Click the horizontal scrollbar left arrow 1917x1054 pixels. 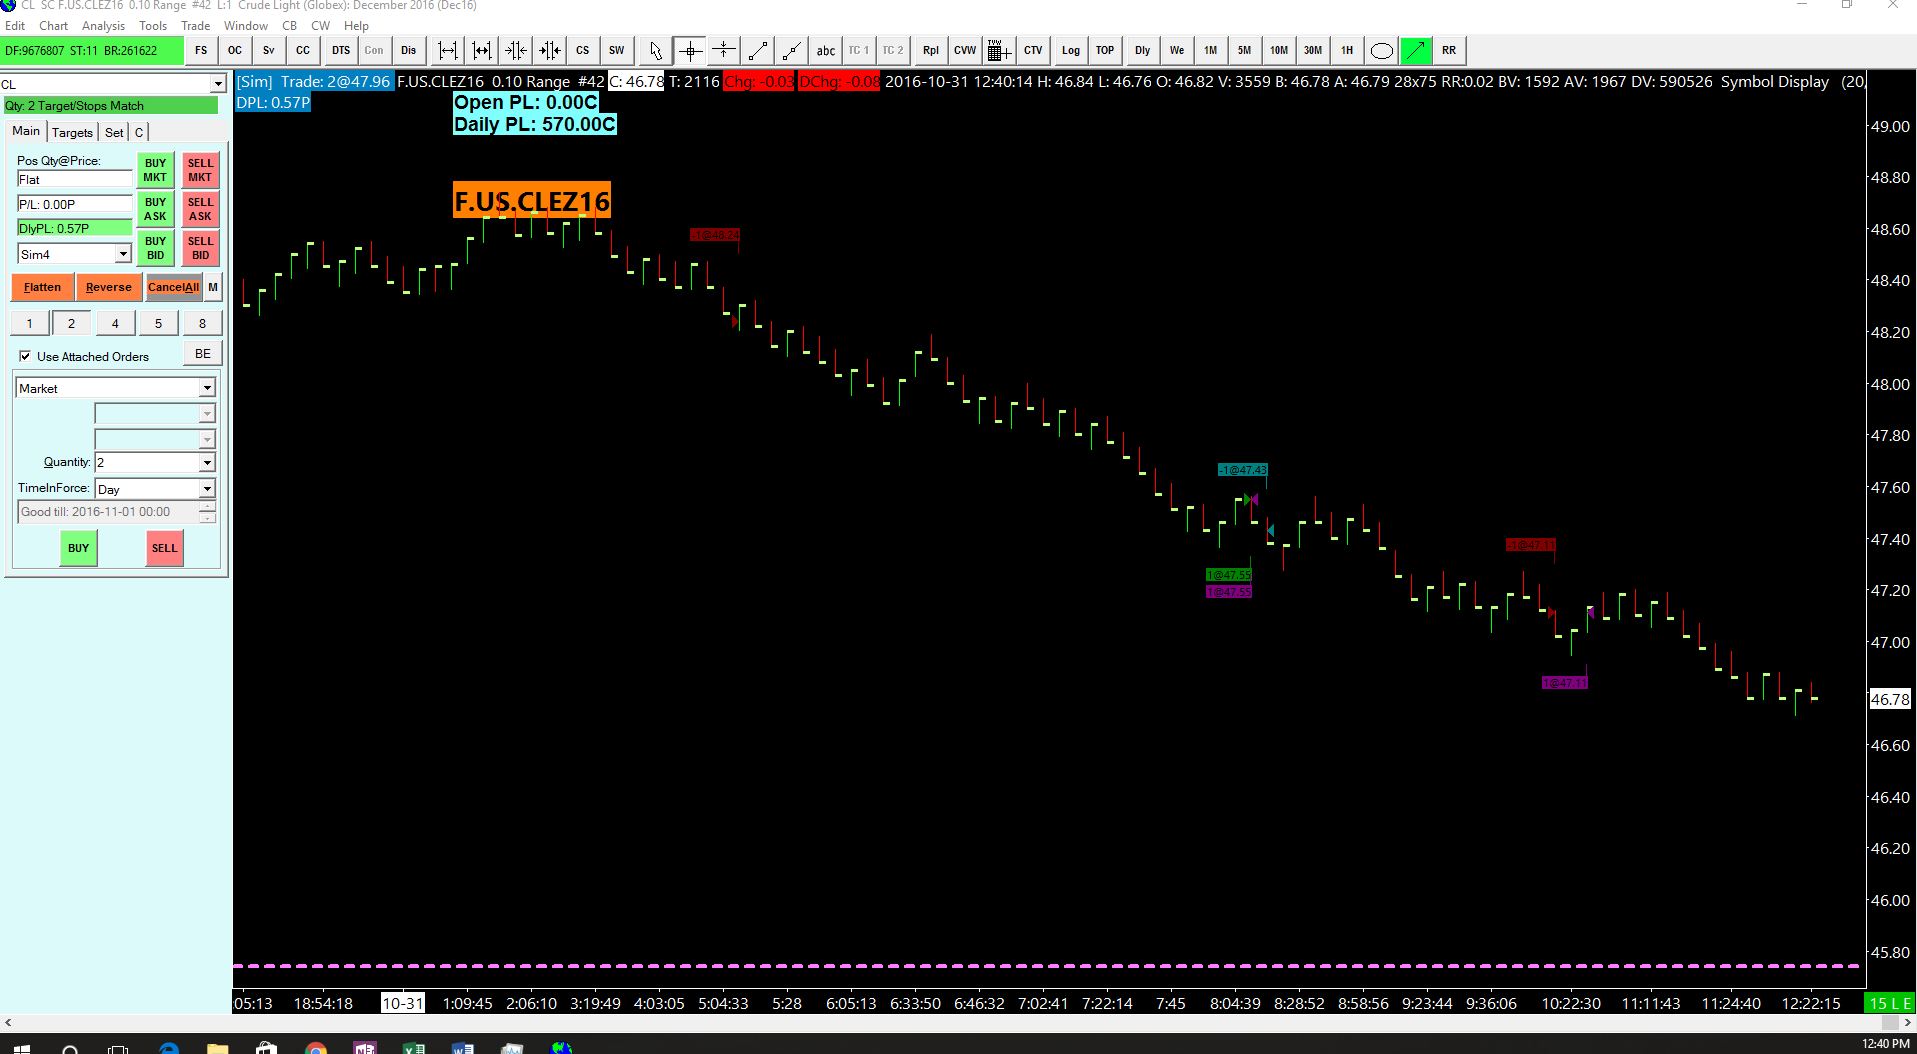click(x=8, y=1023)
